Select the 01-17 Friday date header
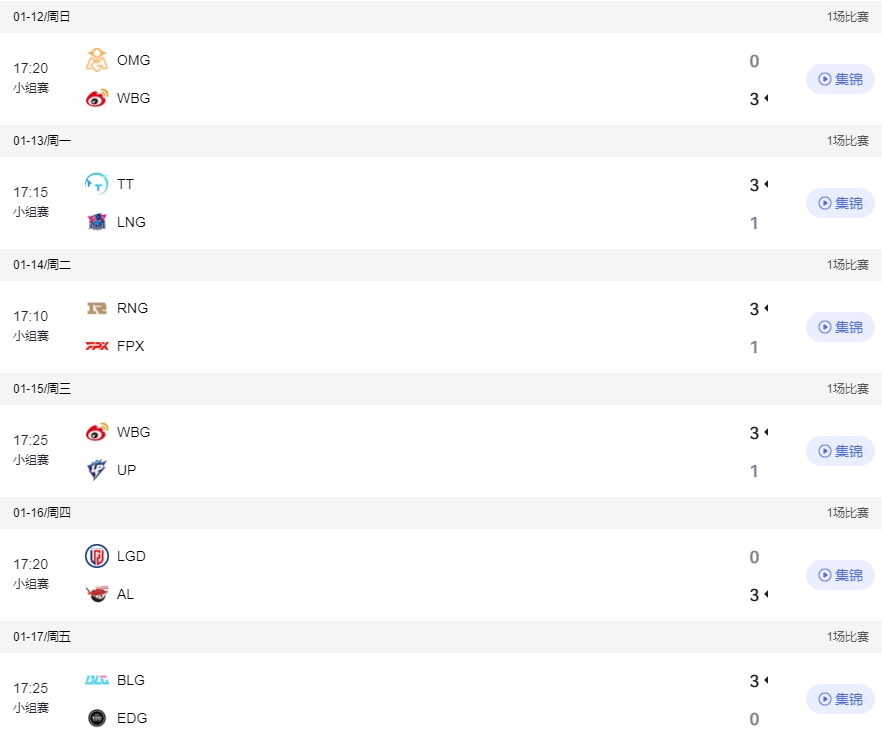The image size is (882, 738). [x=42, y=637]
